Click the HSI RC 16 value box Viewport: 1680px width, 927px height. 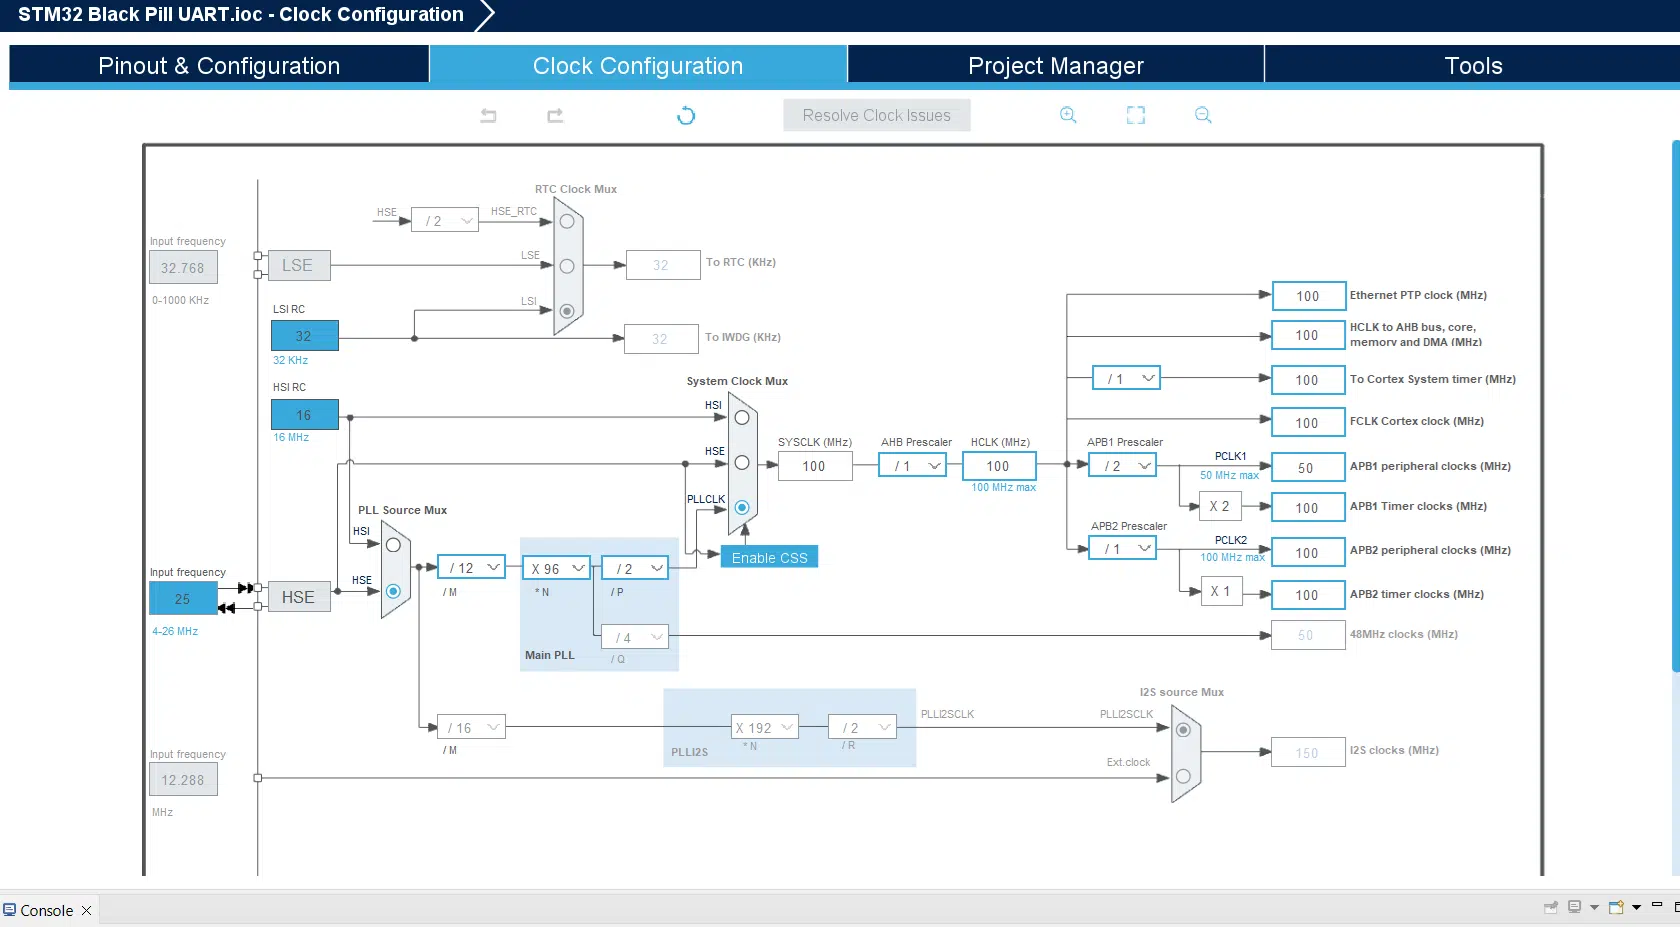pyautogui.click(x=305, y=414)
